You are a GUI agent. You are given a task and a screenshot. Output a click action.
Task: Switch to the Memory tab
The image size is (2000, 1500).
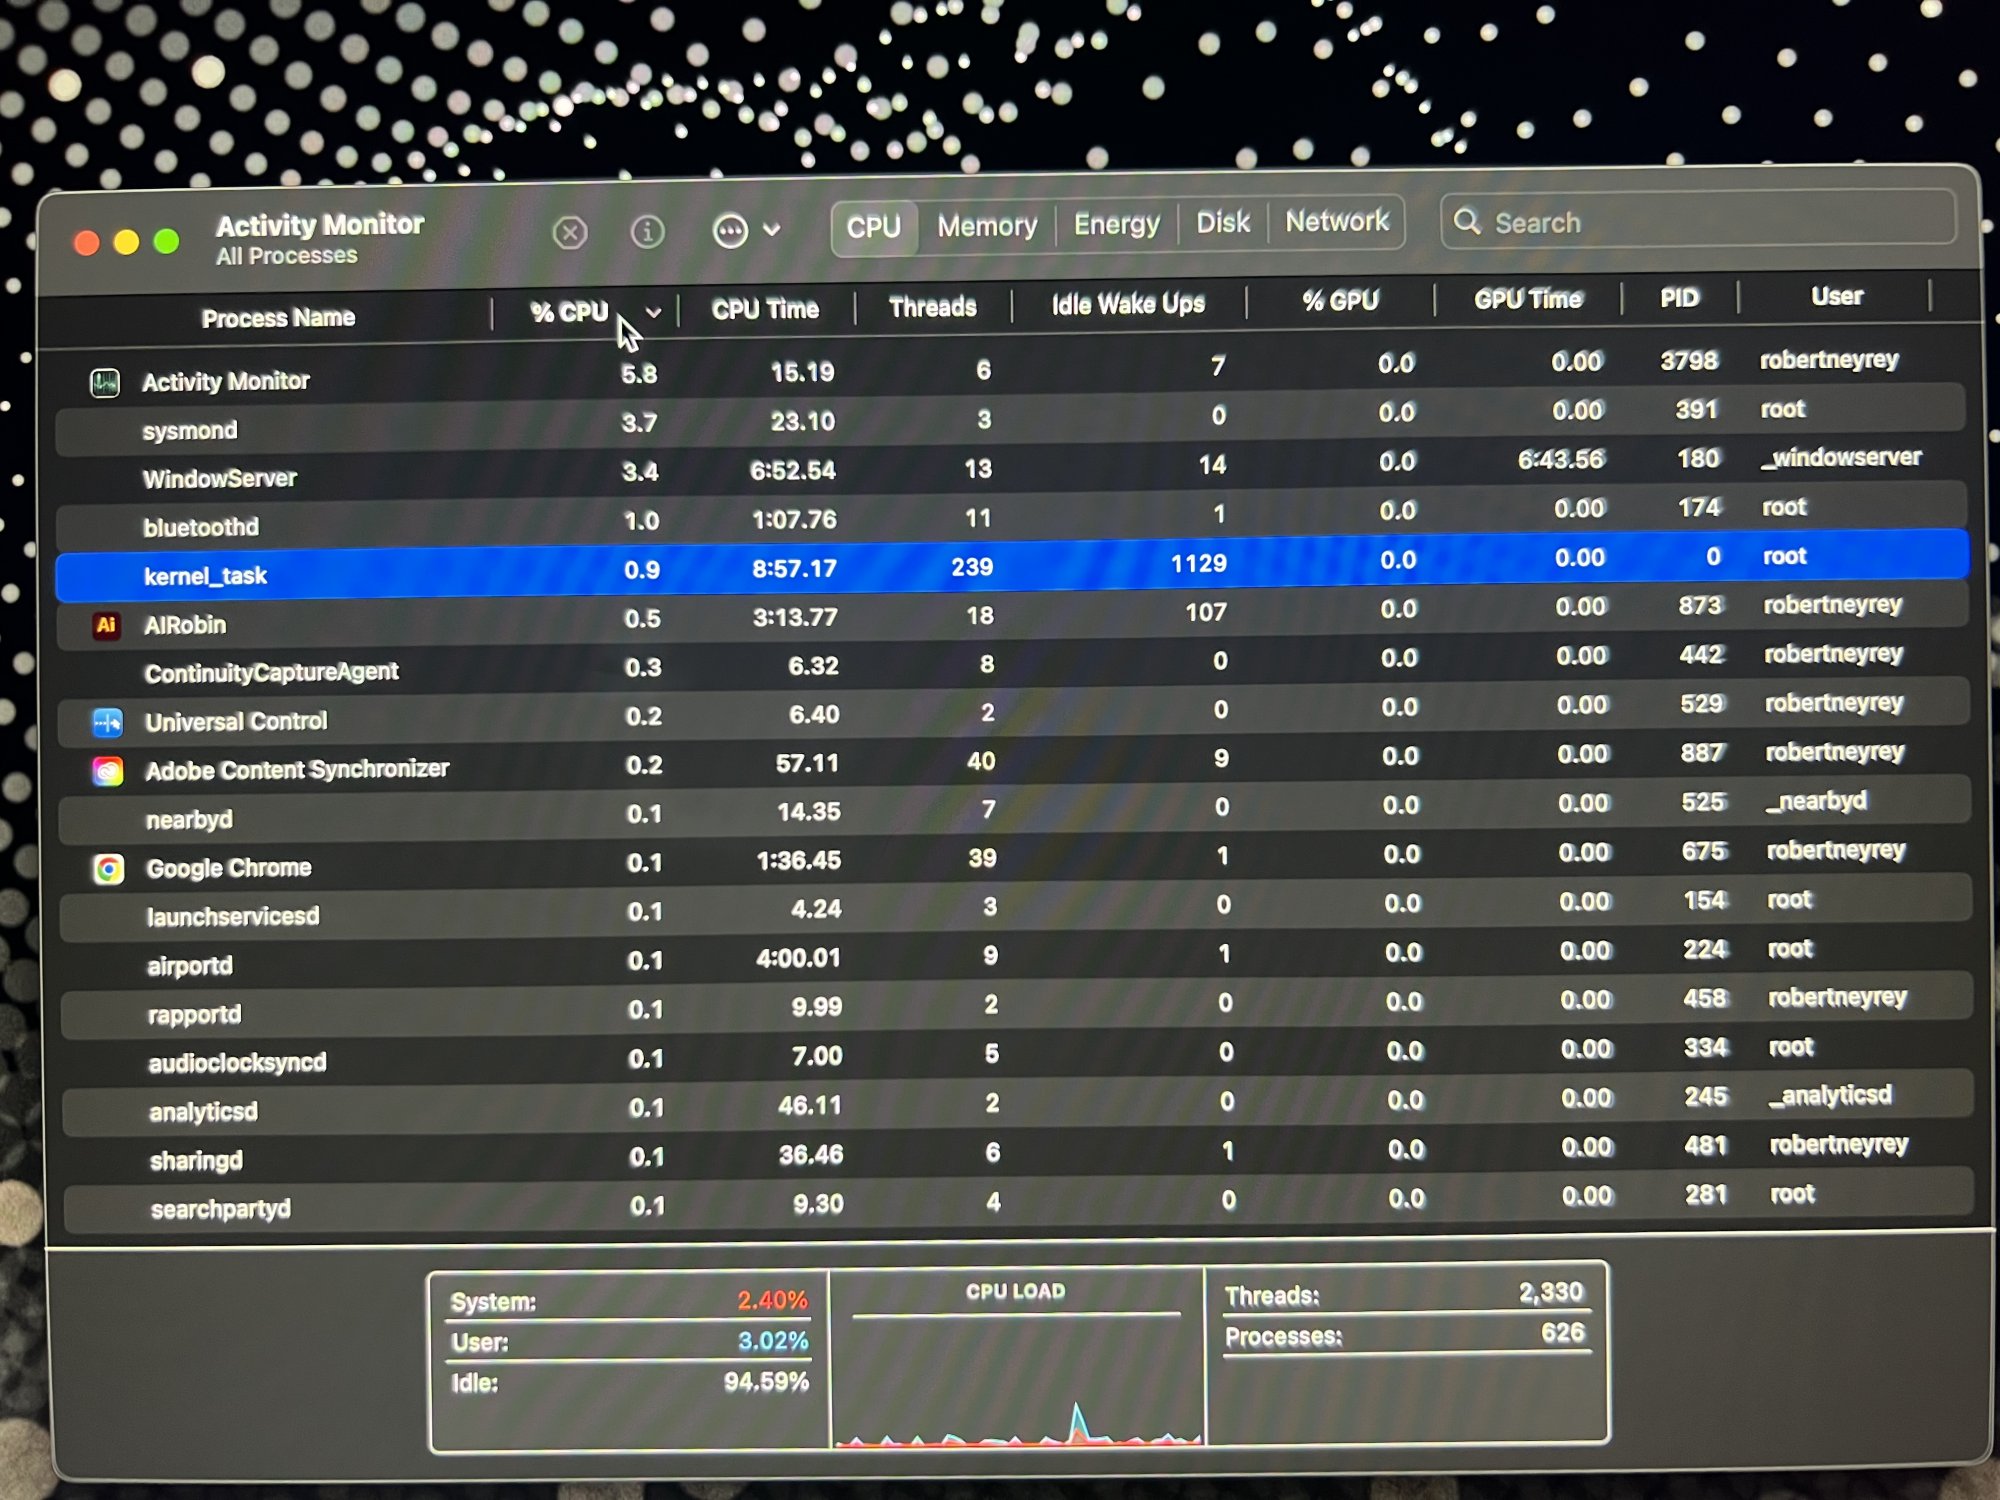(987, 226)
